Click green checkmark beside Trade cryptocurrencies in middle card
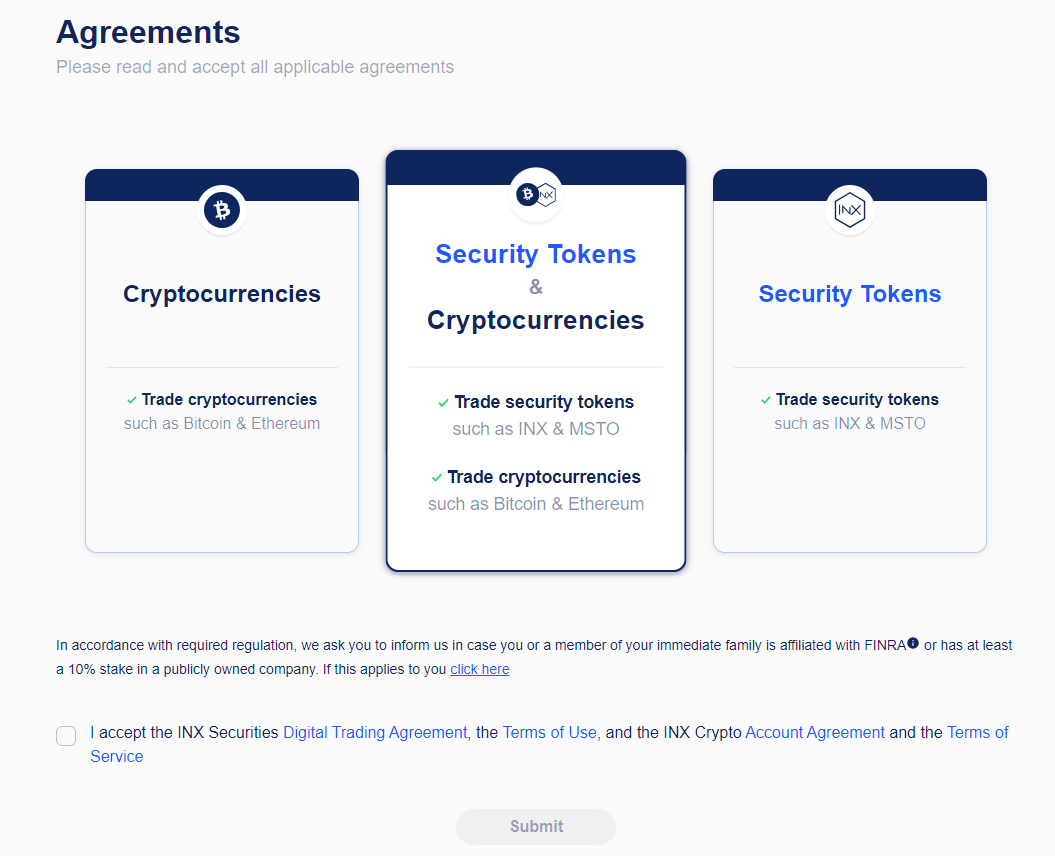Viewport: 1055px width, 856px height. click(437, 477)
